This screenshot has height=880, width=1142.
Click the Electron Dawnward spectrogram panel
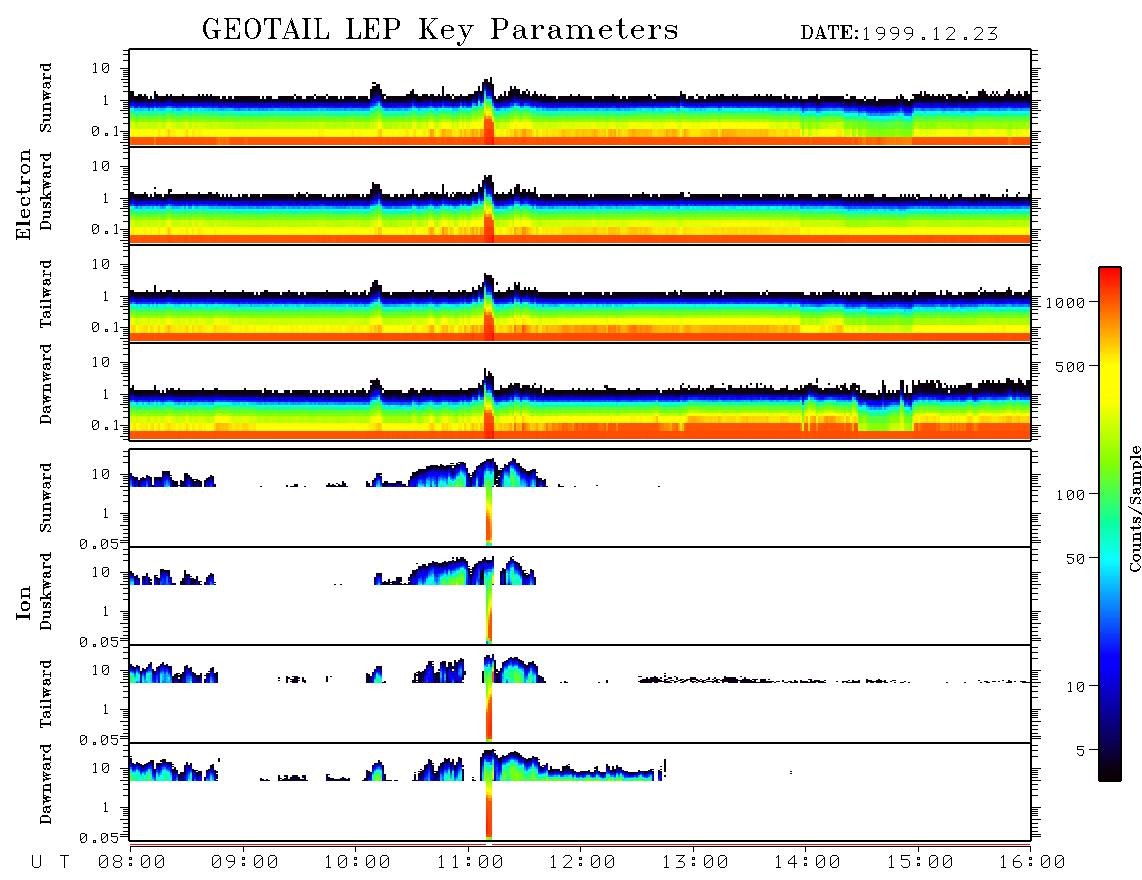[x=580, y=391]
